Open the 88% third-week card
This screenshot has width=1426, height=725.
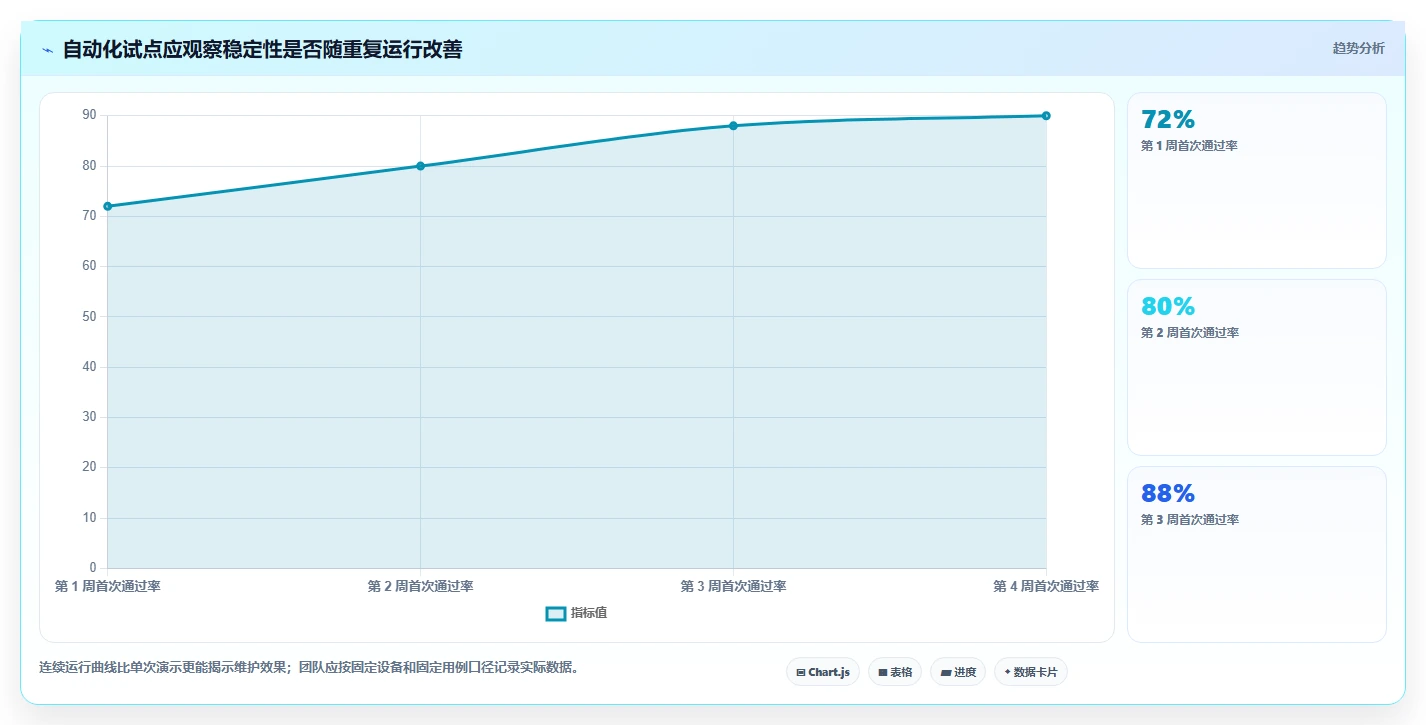(x=1257, y=554)
